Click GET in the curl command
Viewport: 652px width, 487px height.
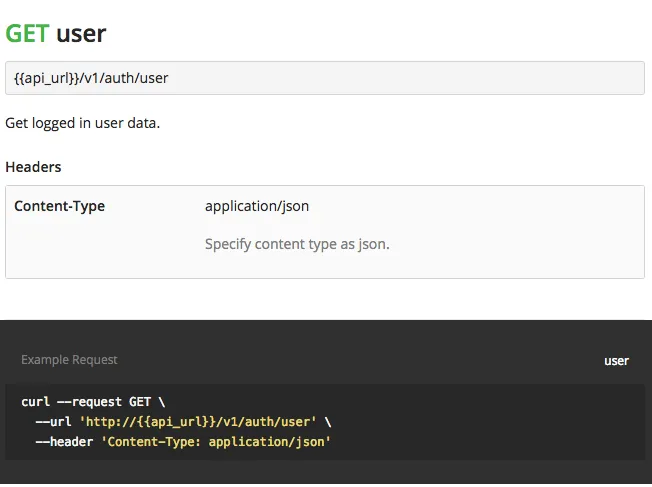(x=140, y=402)
